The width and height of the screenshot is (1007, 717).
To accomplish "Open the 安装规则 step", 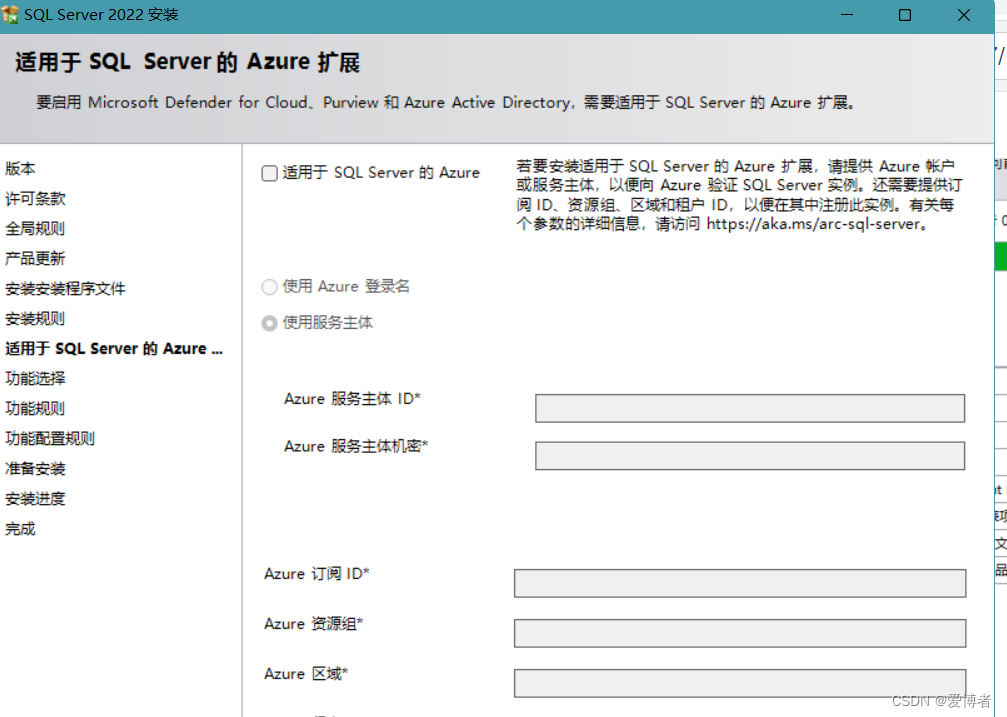I will (x=33, y=318).
